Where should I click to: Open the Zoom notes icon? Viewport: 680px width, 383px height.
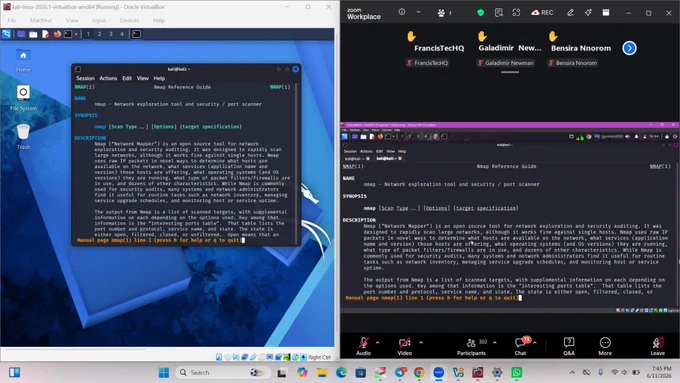(x=499, y=13)
